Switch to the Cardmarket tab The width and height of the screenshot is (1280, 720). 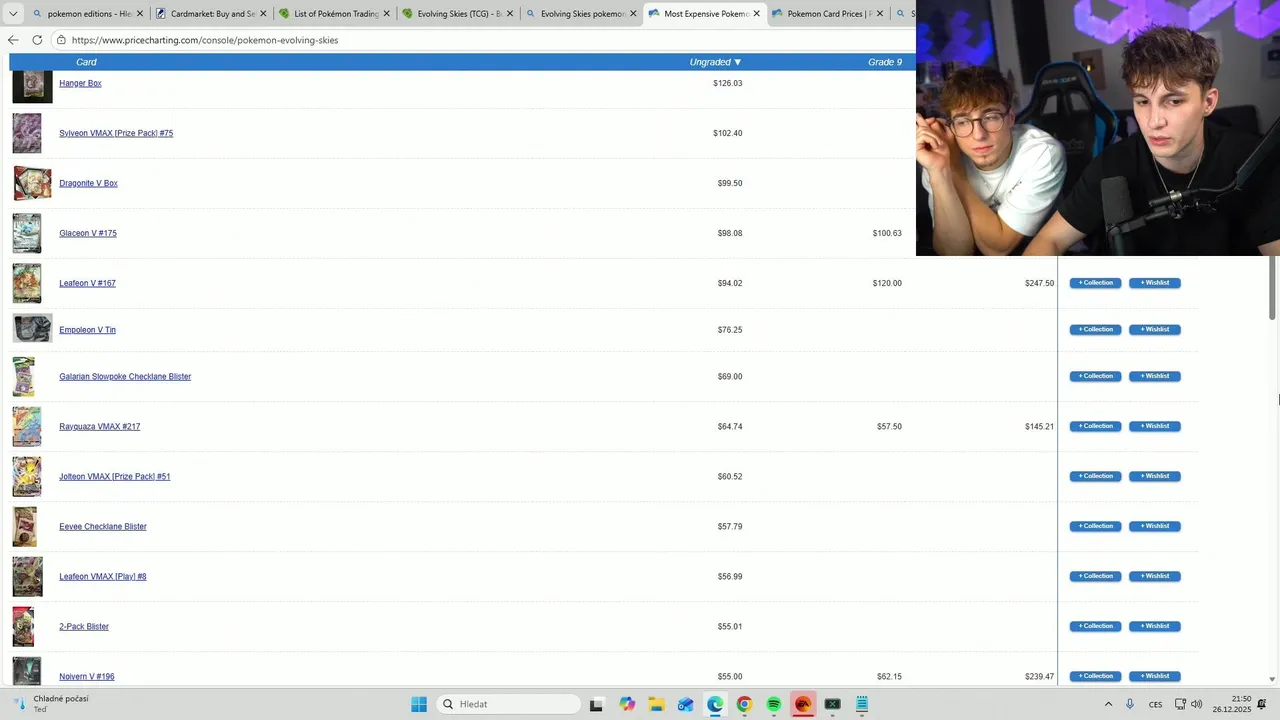[x=210, y=14]
